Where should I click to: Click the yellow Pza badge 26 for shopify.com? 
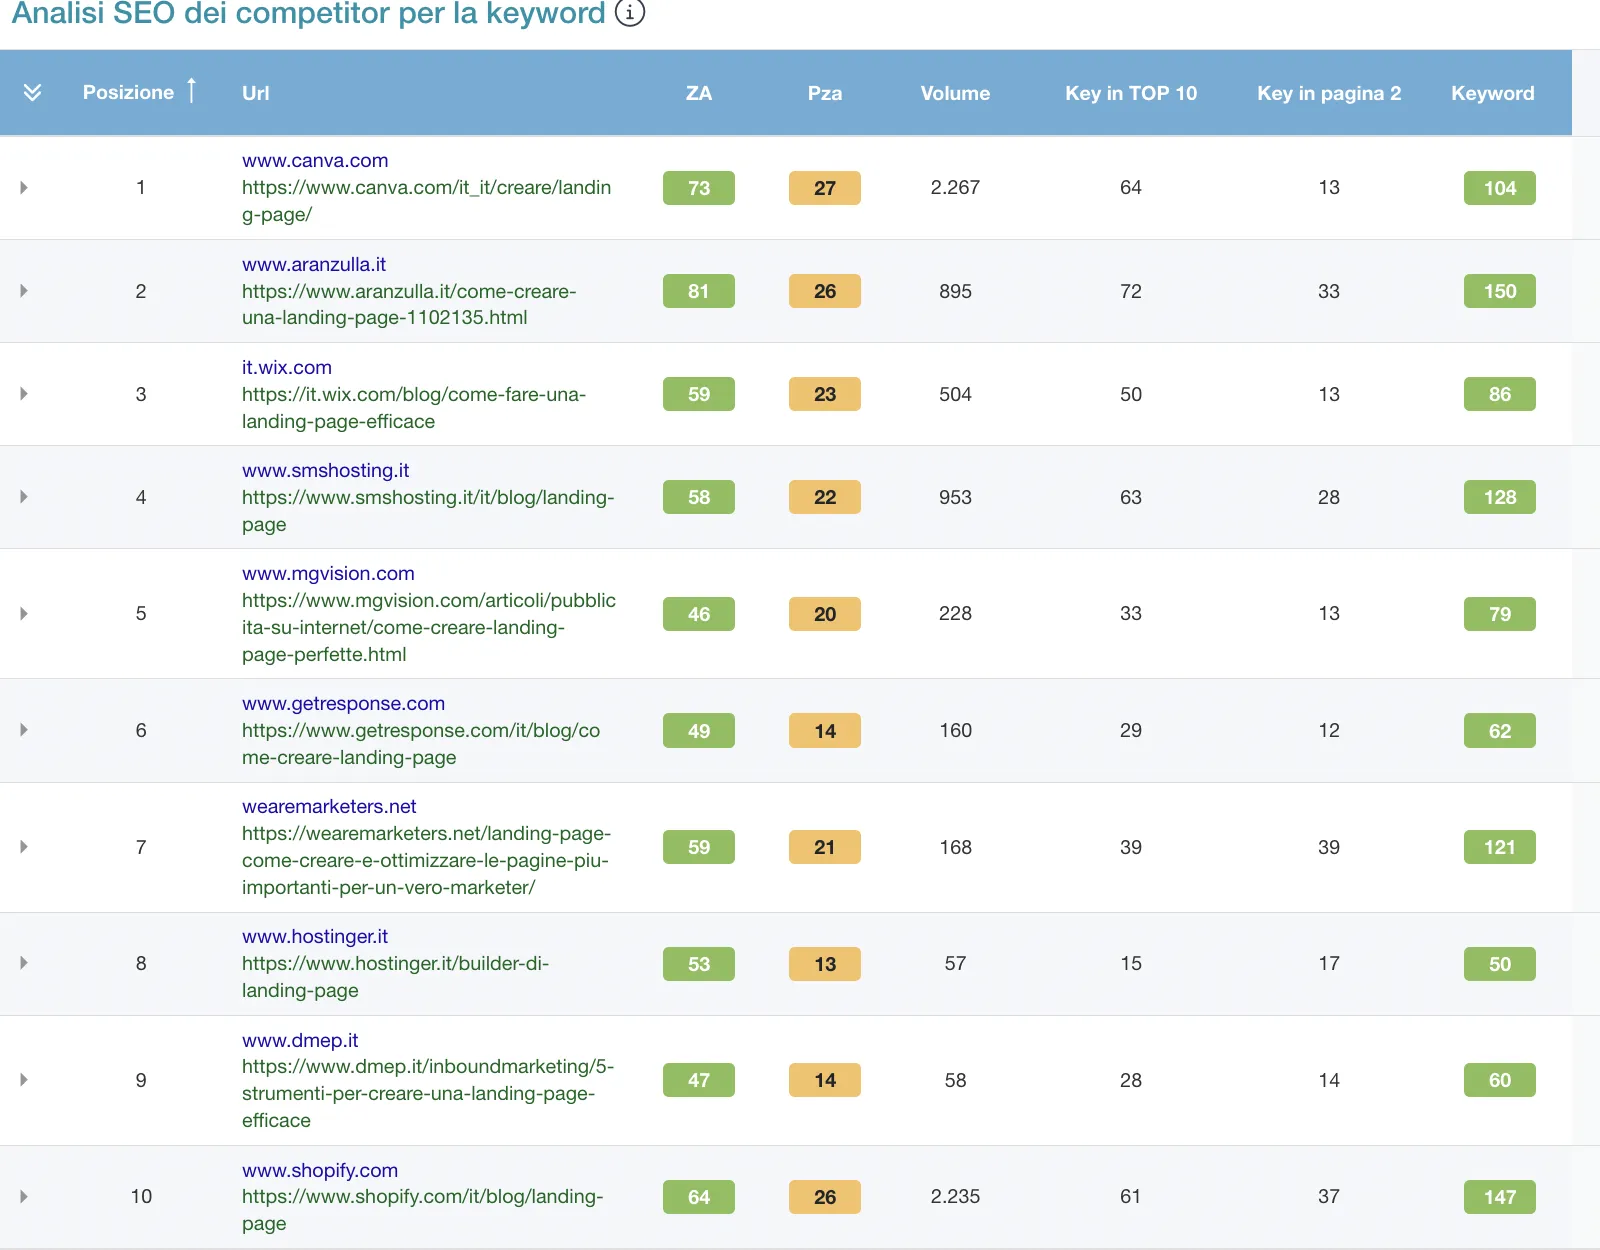pos(824,1196)
